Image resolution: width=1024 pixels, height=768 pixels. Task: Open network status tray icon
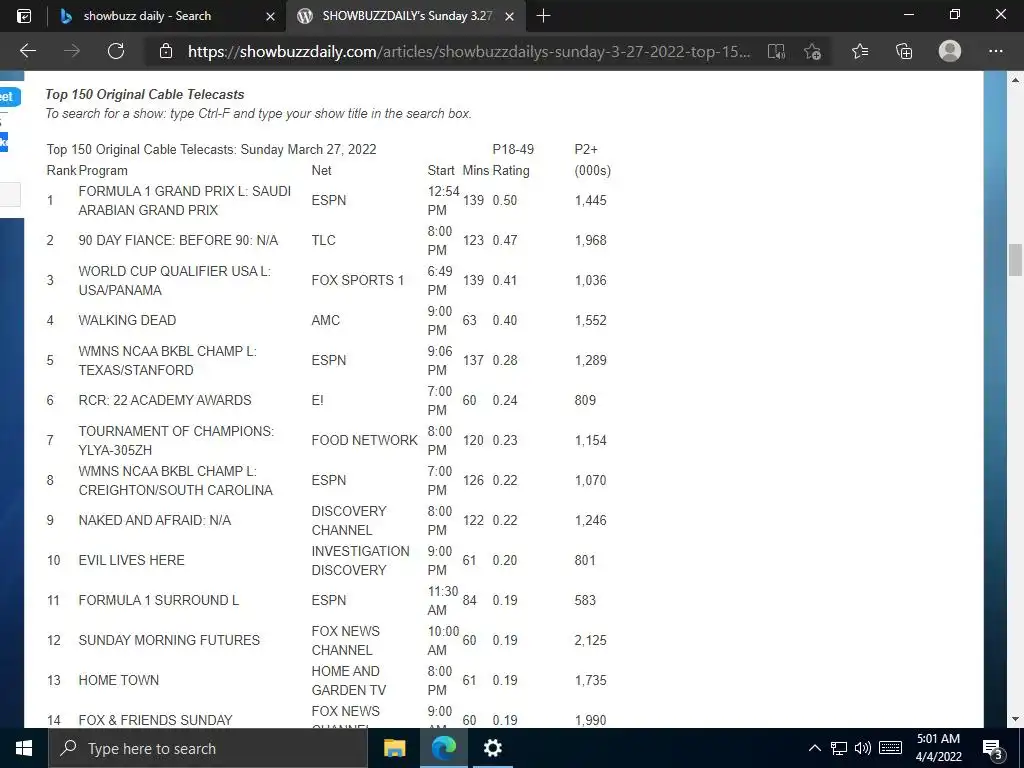(x=839, y=748)
